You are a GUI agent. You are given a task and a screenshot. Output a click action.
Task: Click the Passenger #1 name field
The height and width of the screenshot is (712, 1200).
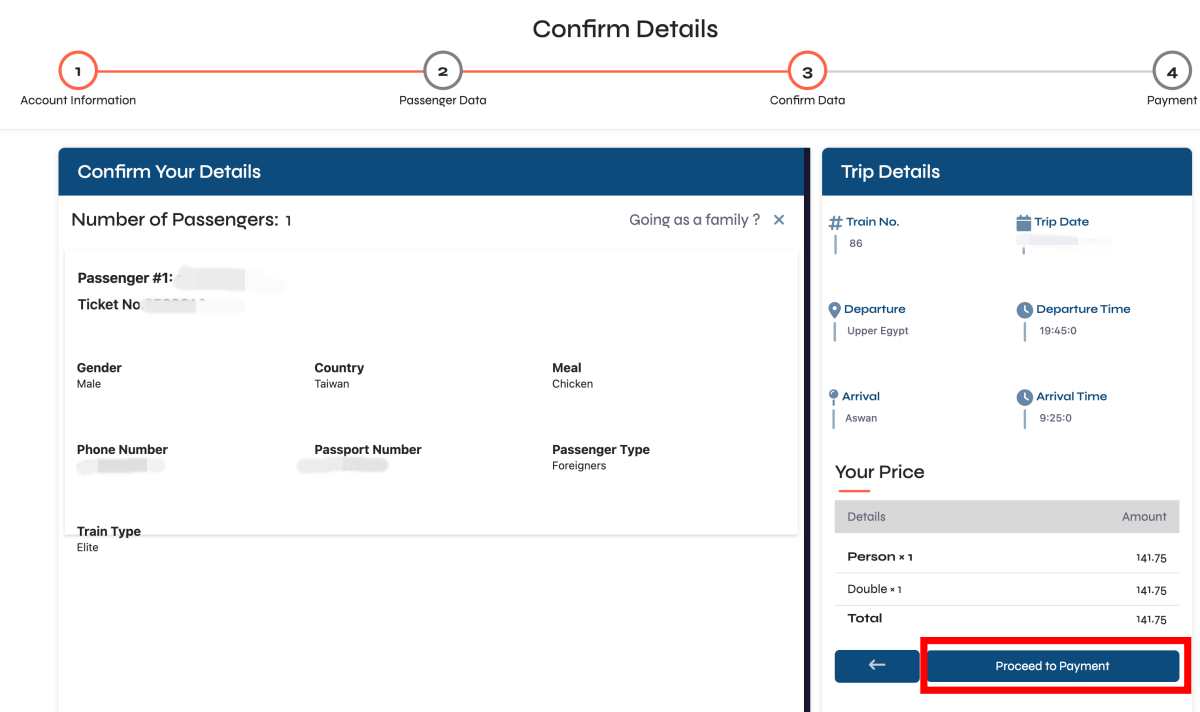pyautogui.click(x=228, y=279)
